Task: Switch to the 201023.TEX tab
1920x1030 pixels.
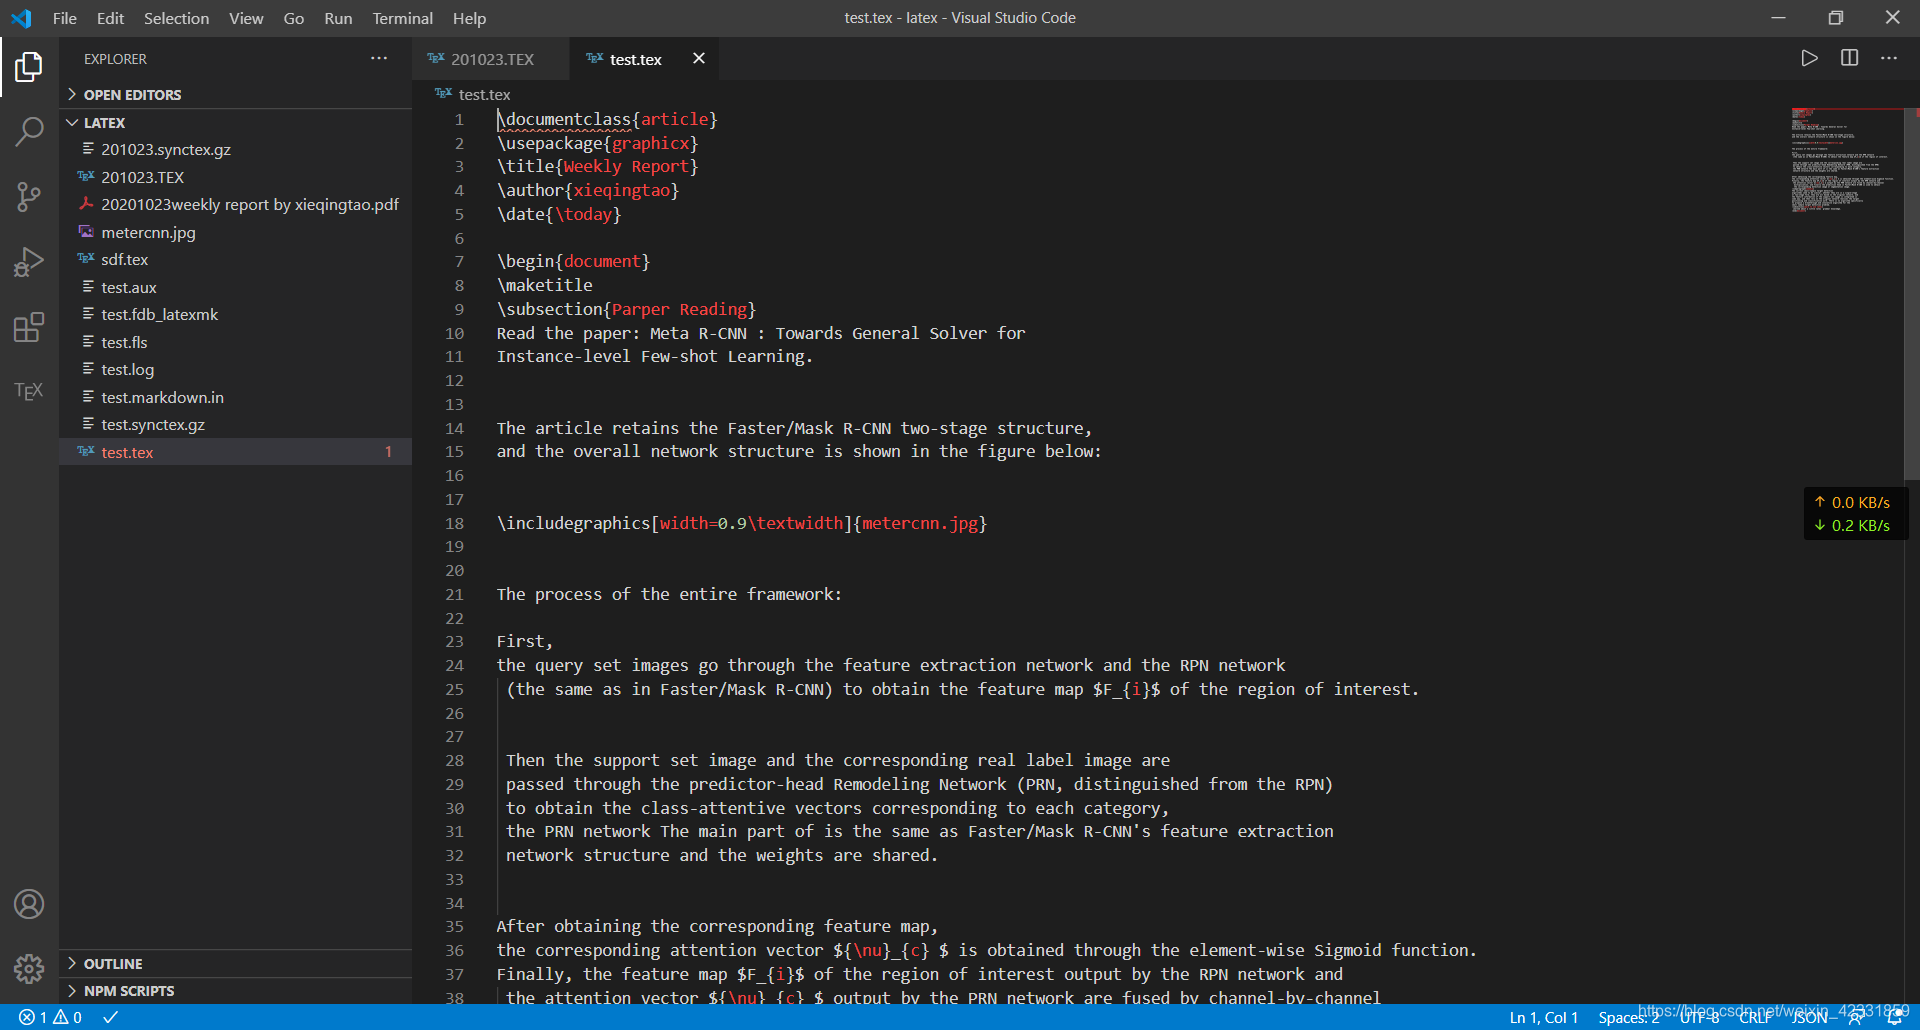Action: tap(490, 58)
